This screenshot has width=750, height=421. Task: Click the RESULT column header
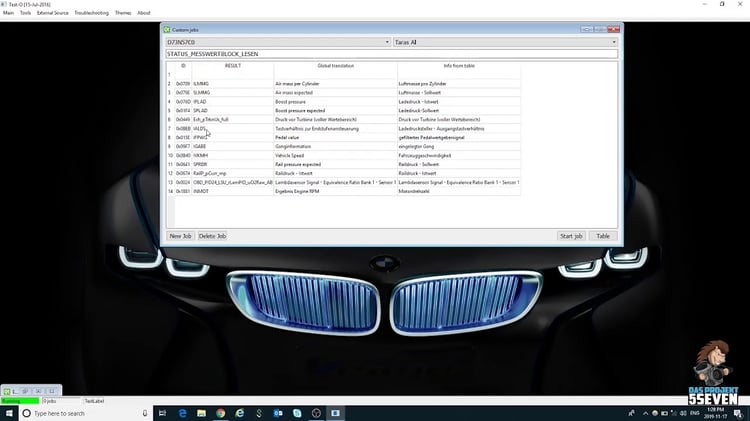[x=232, y=66]
